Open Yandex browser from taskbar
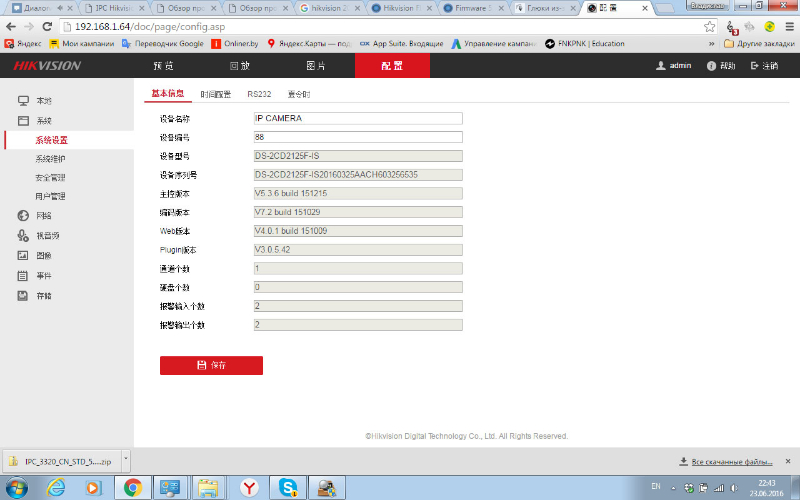The height and width of the screenshot is (500, 800). coord(249,488)
